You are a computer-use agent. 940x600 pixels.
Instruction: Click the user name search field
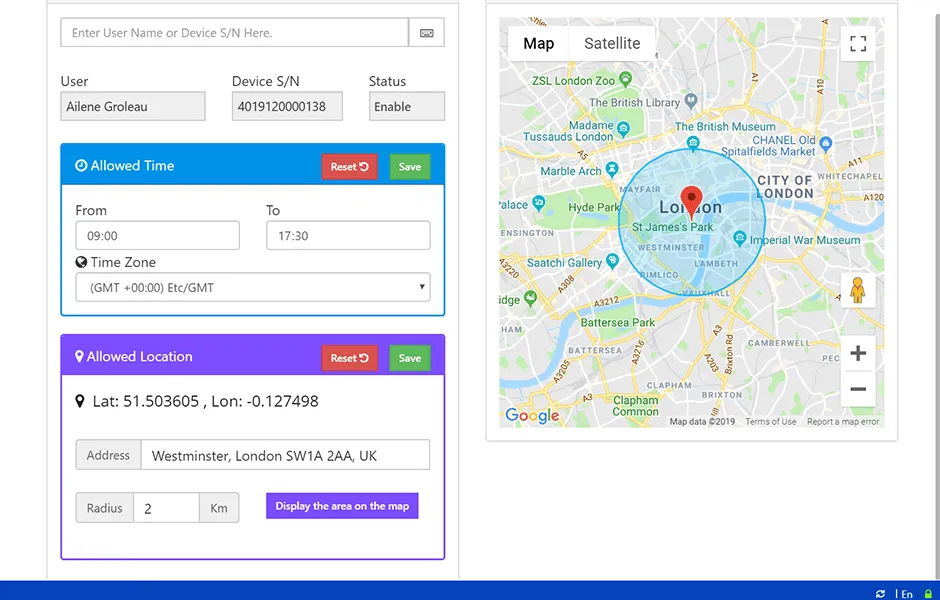tap(234, 33)
